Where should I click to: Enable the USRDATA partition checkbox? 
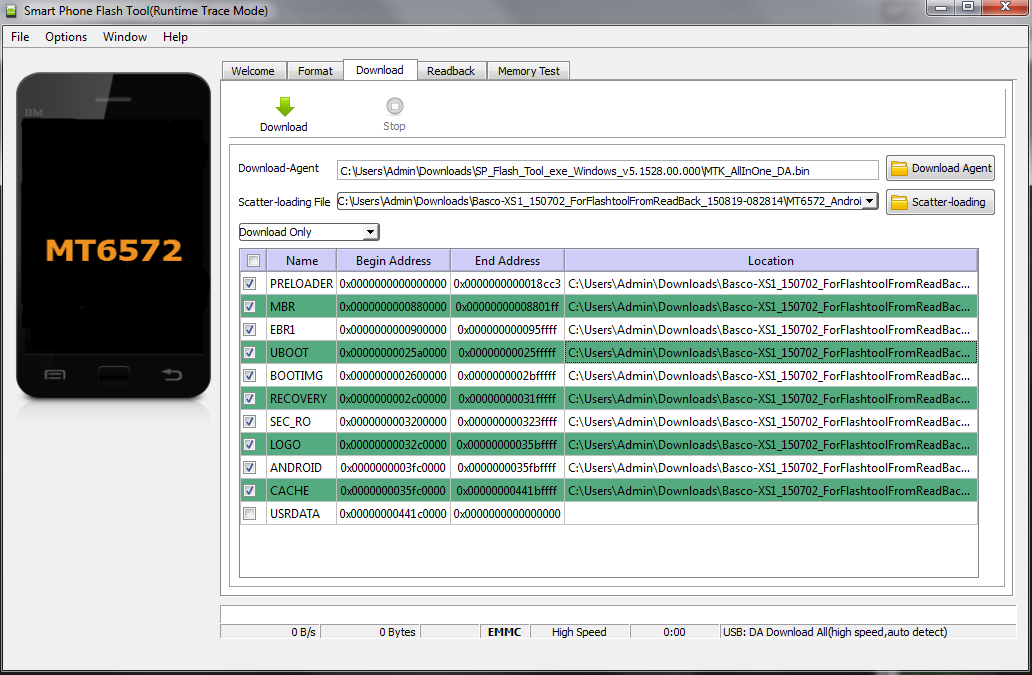point(250,514)
